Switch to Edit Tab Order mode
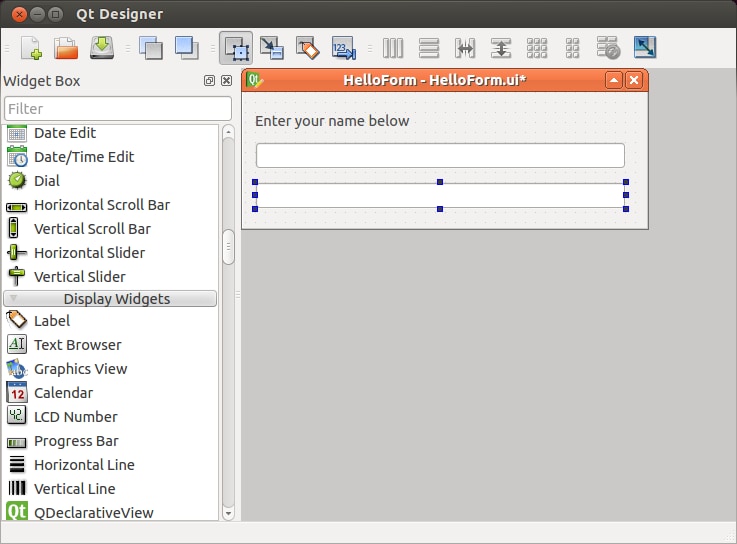Screen dimensions: 737x544 click(x=344, y=48)
